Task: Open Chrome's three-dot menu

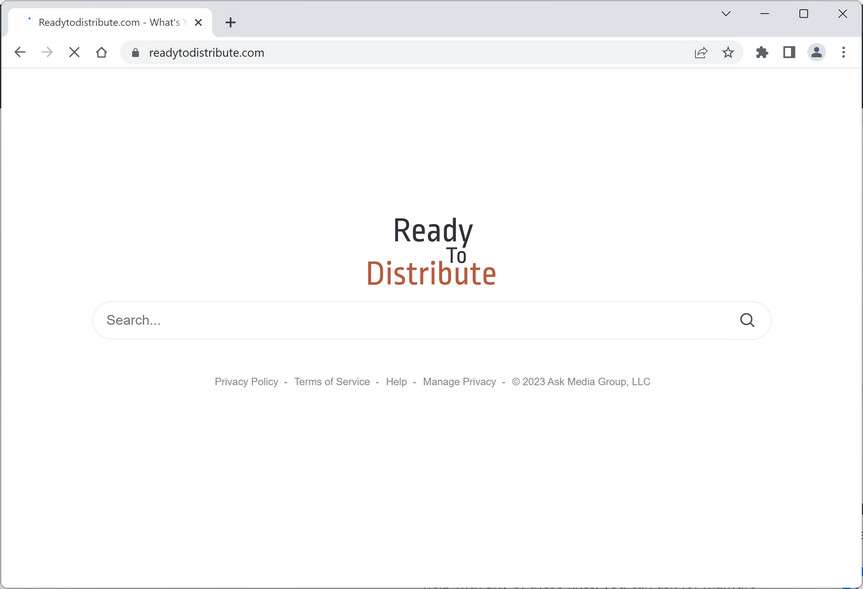Action: click(x=843, y=52)
